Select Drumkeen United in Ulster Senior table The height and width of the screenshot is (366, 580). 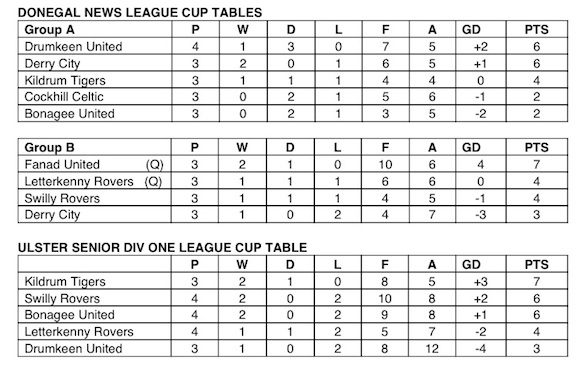click(x=73, y=349)
